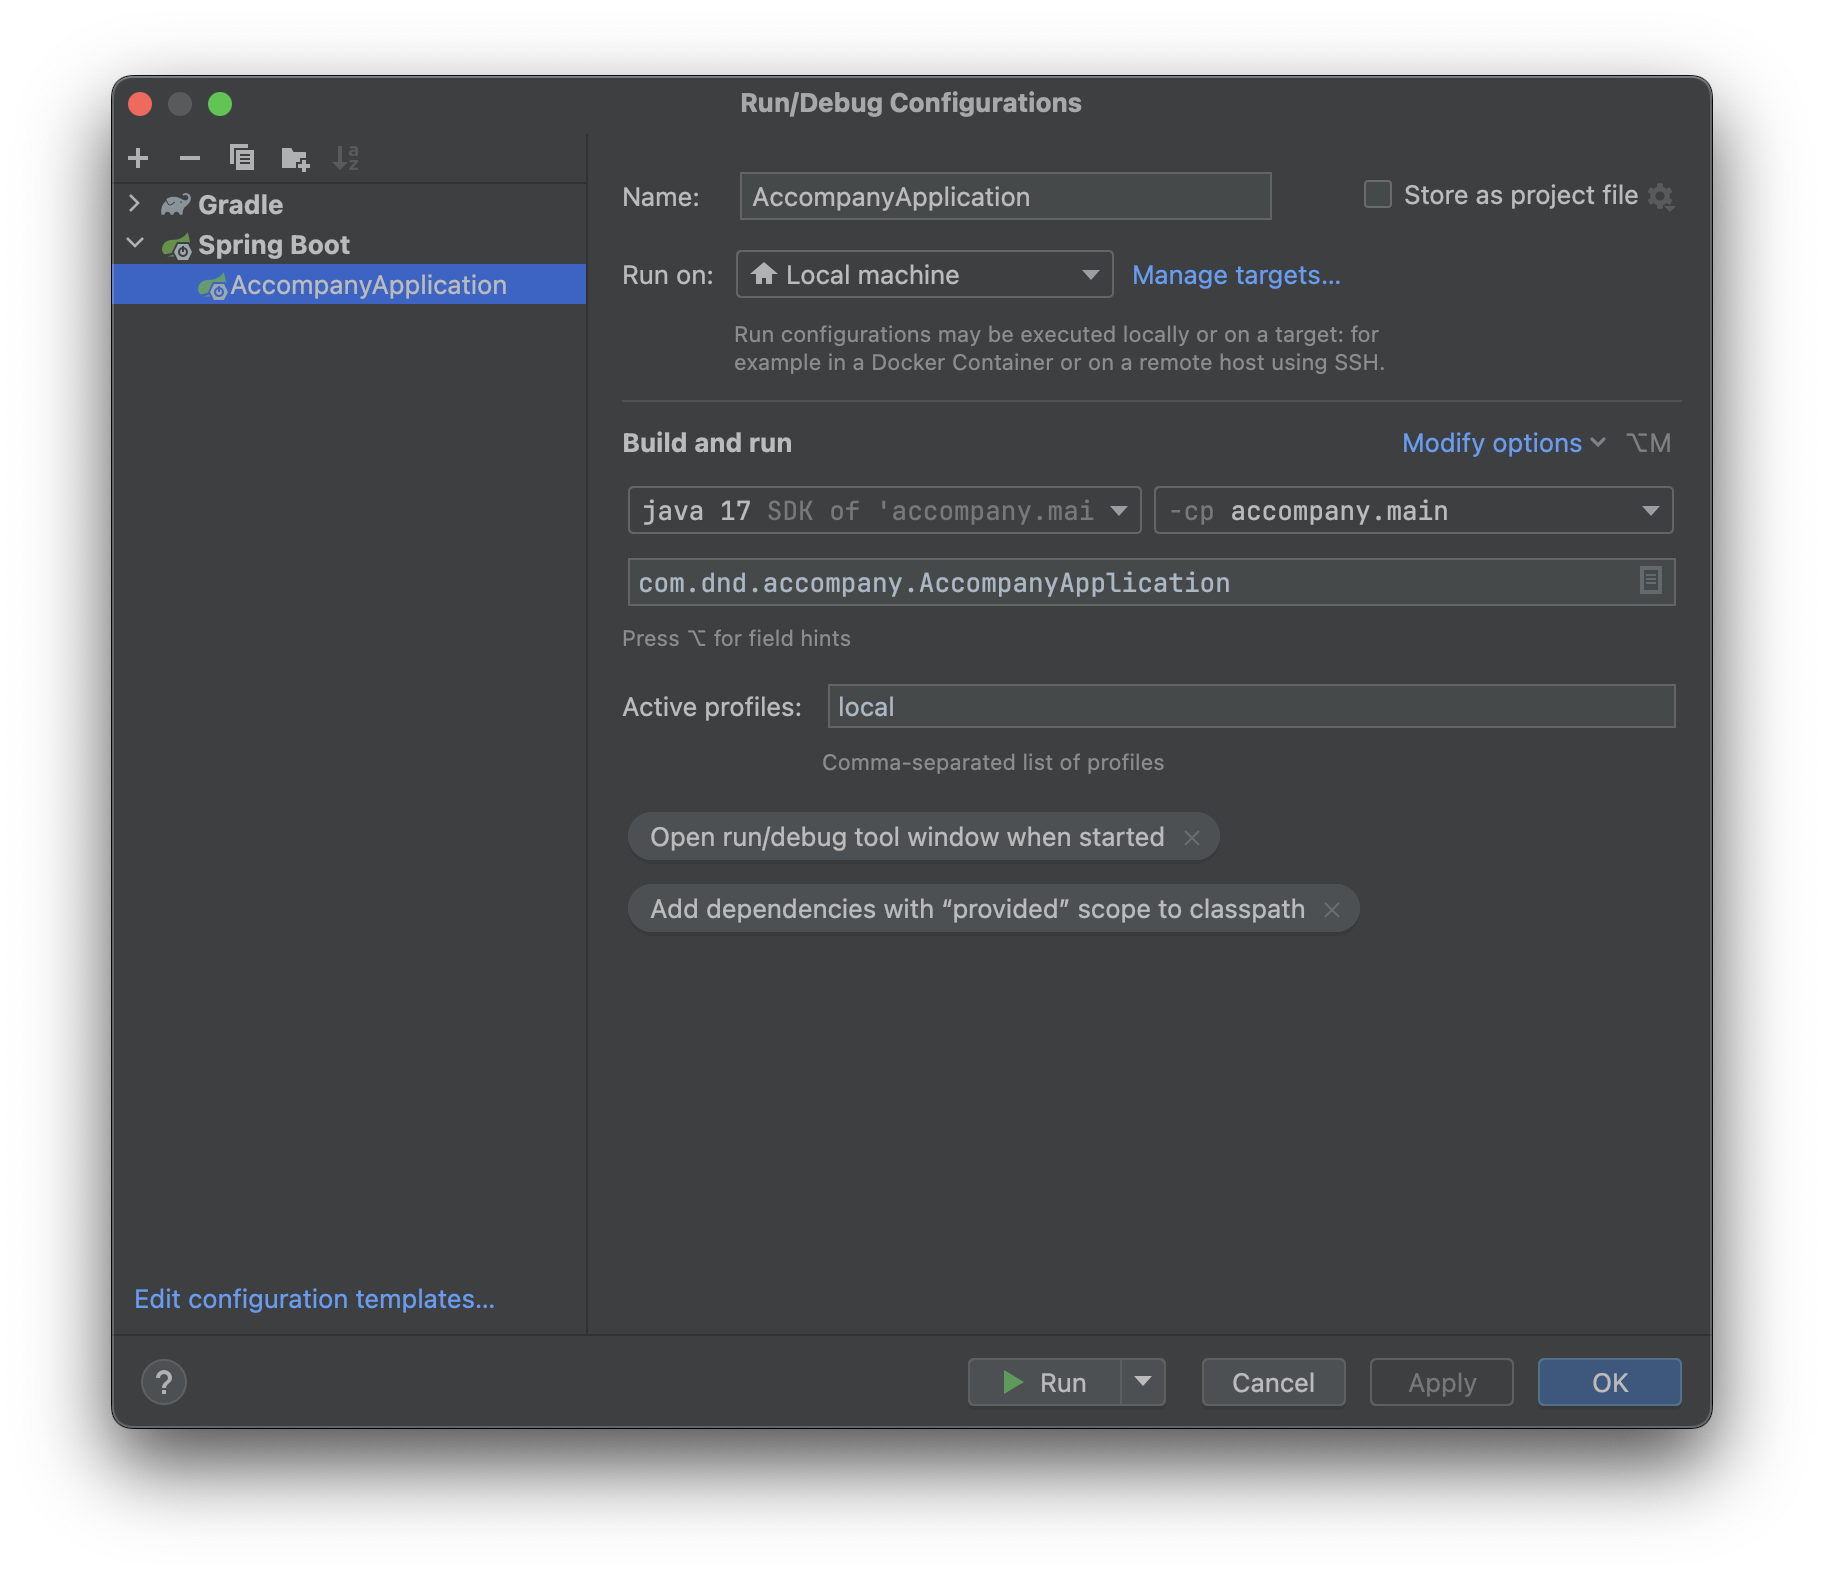Remove configuration with minus icon

click(190, 158)
